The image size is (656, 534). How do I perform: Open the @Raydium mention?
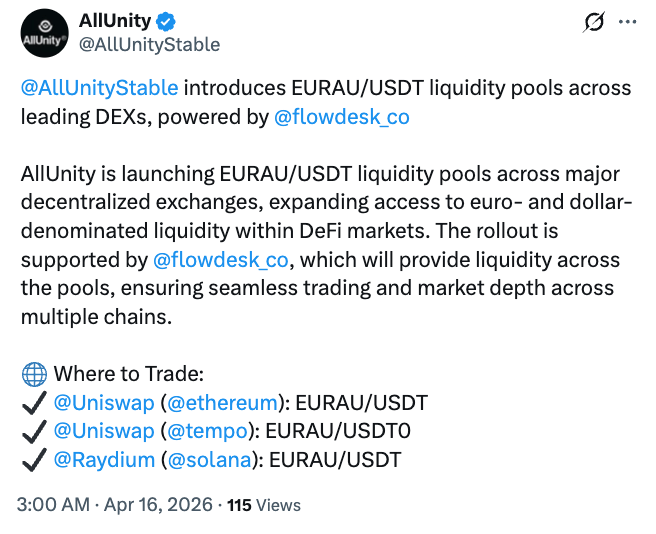[103, 460]
